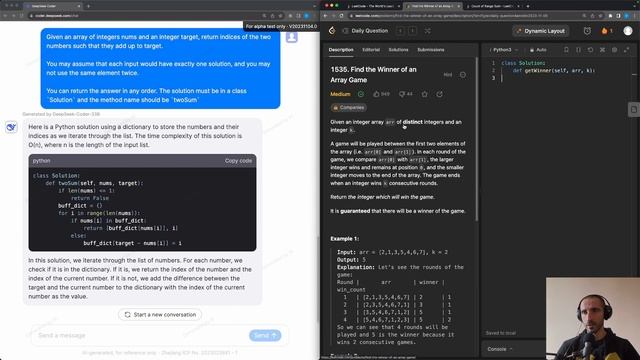Click the circle icon beside Hint
This screenshot has height=360, width=640.
tap(462, 75)
